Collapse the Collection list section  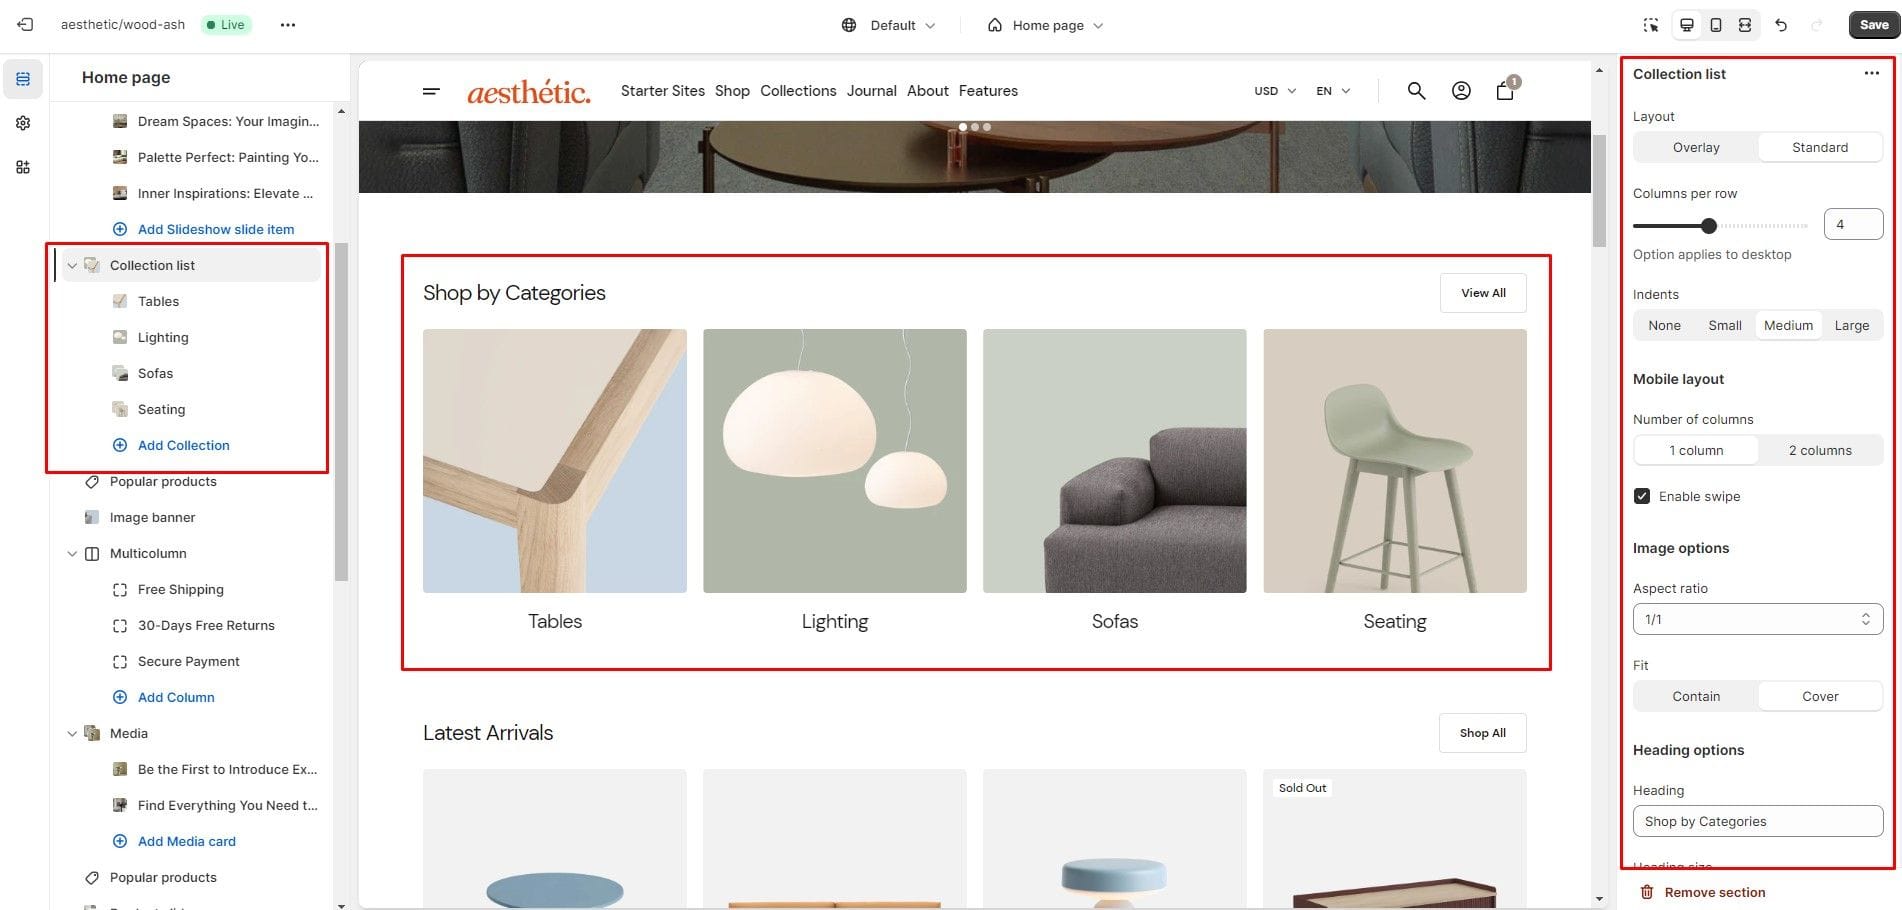(72, 266)
